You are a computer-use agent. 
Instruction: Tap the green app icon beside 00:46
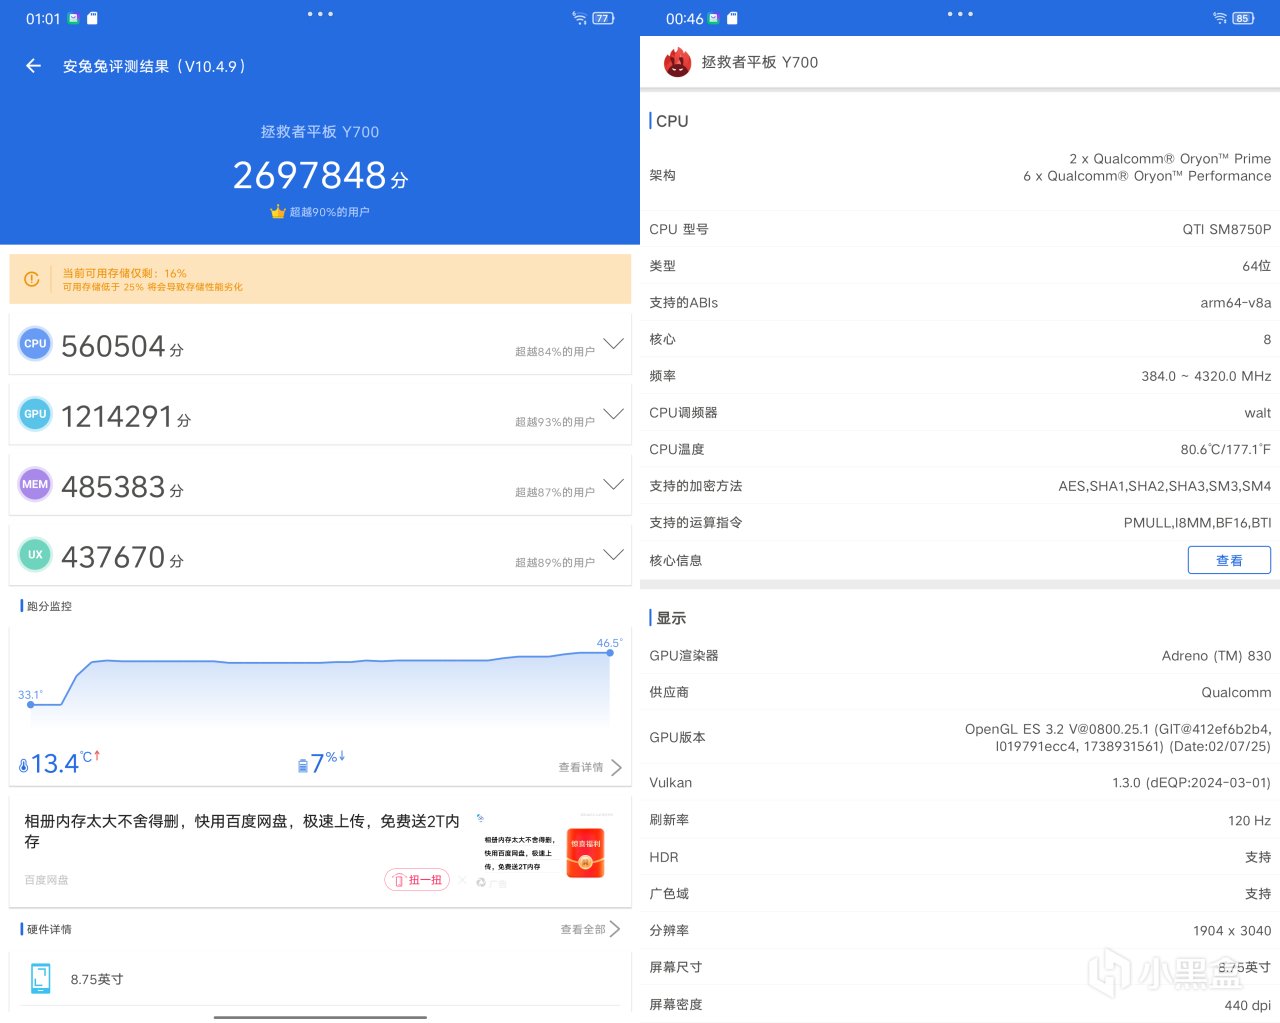click(713, 18)
